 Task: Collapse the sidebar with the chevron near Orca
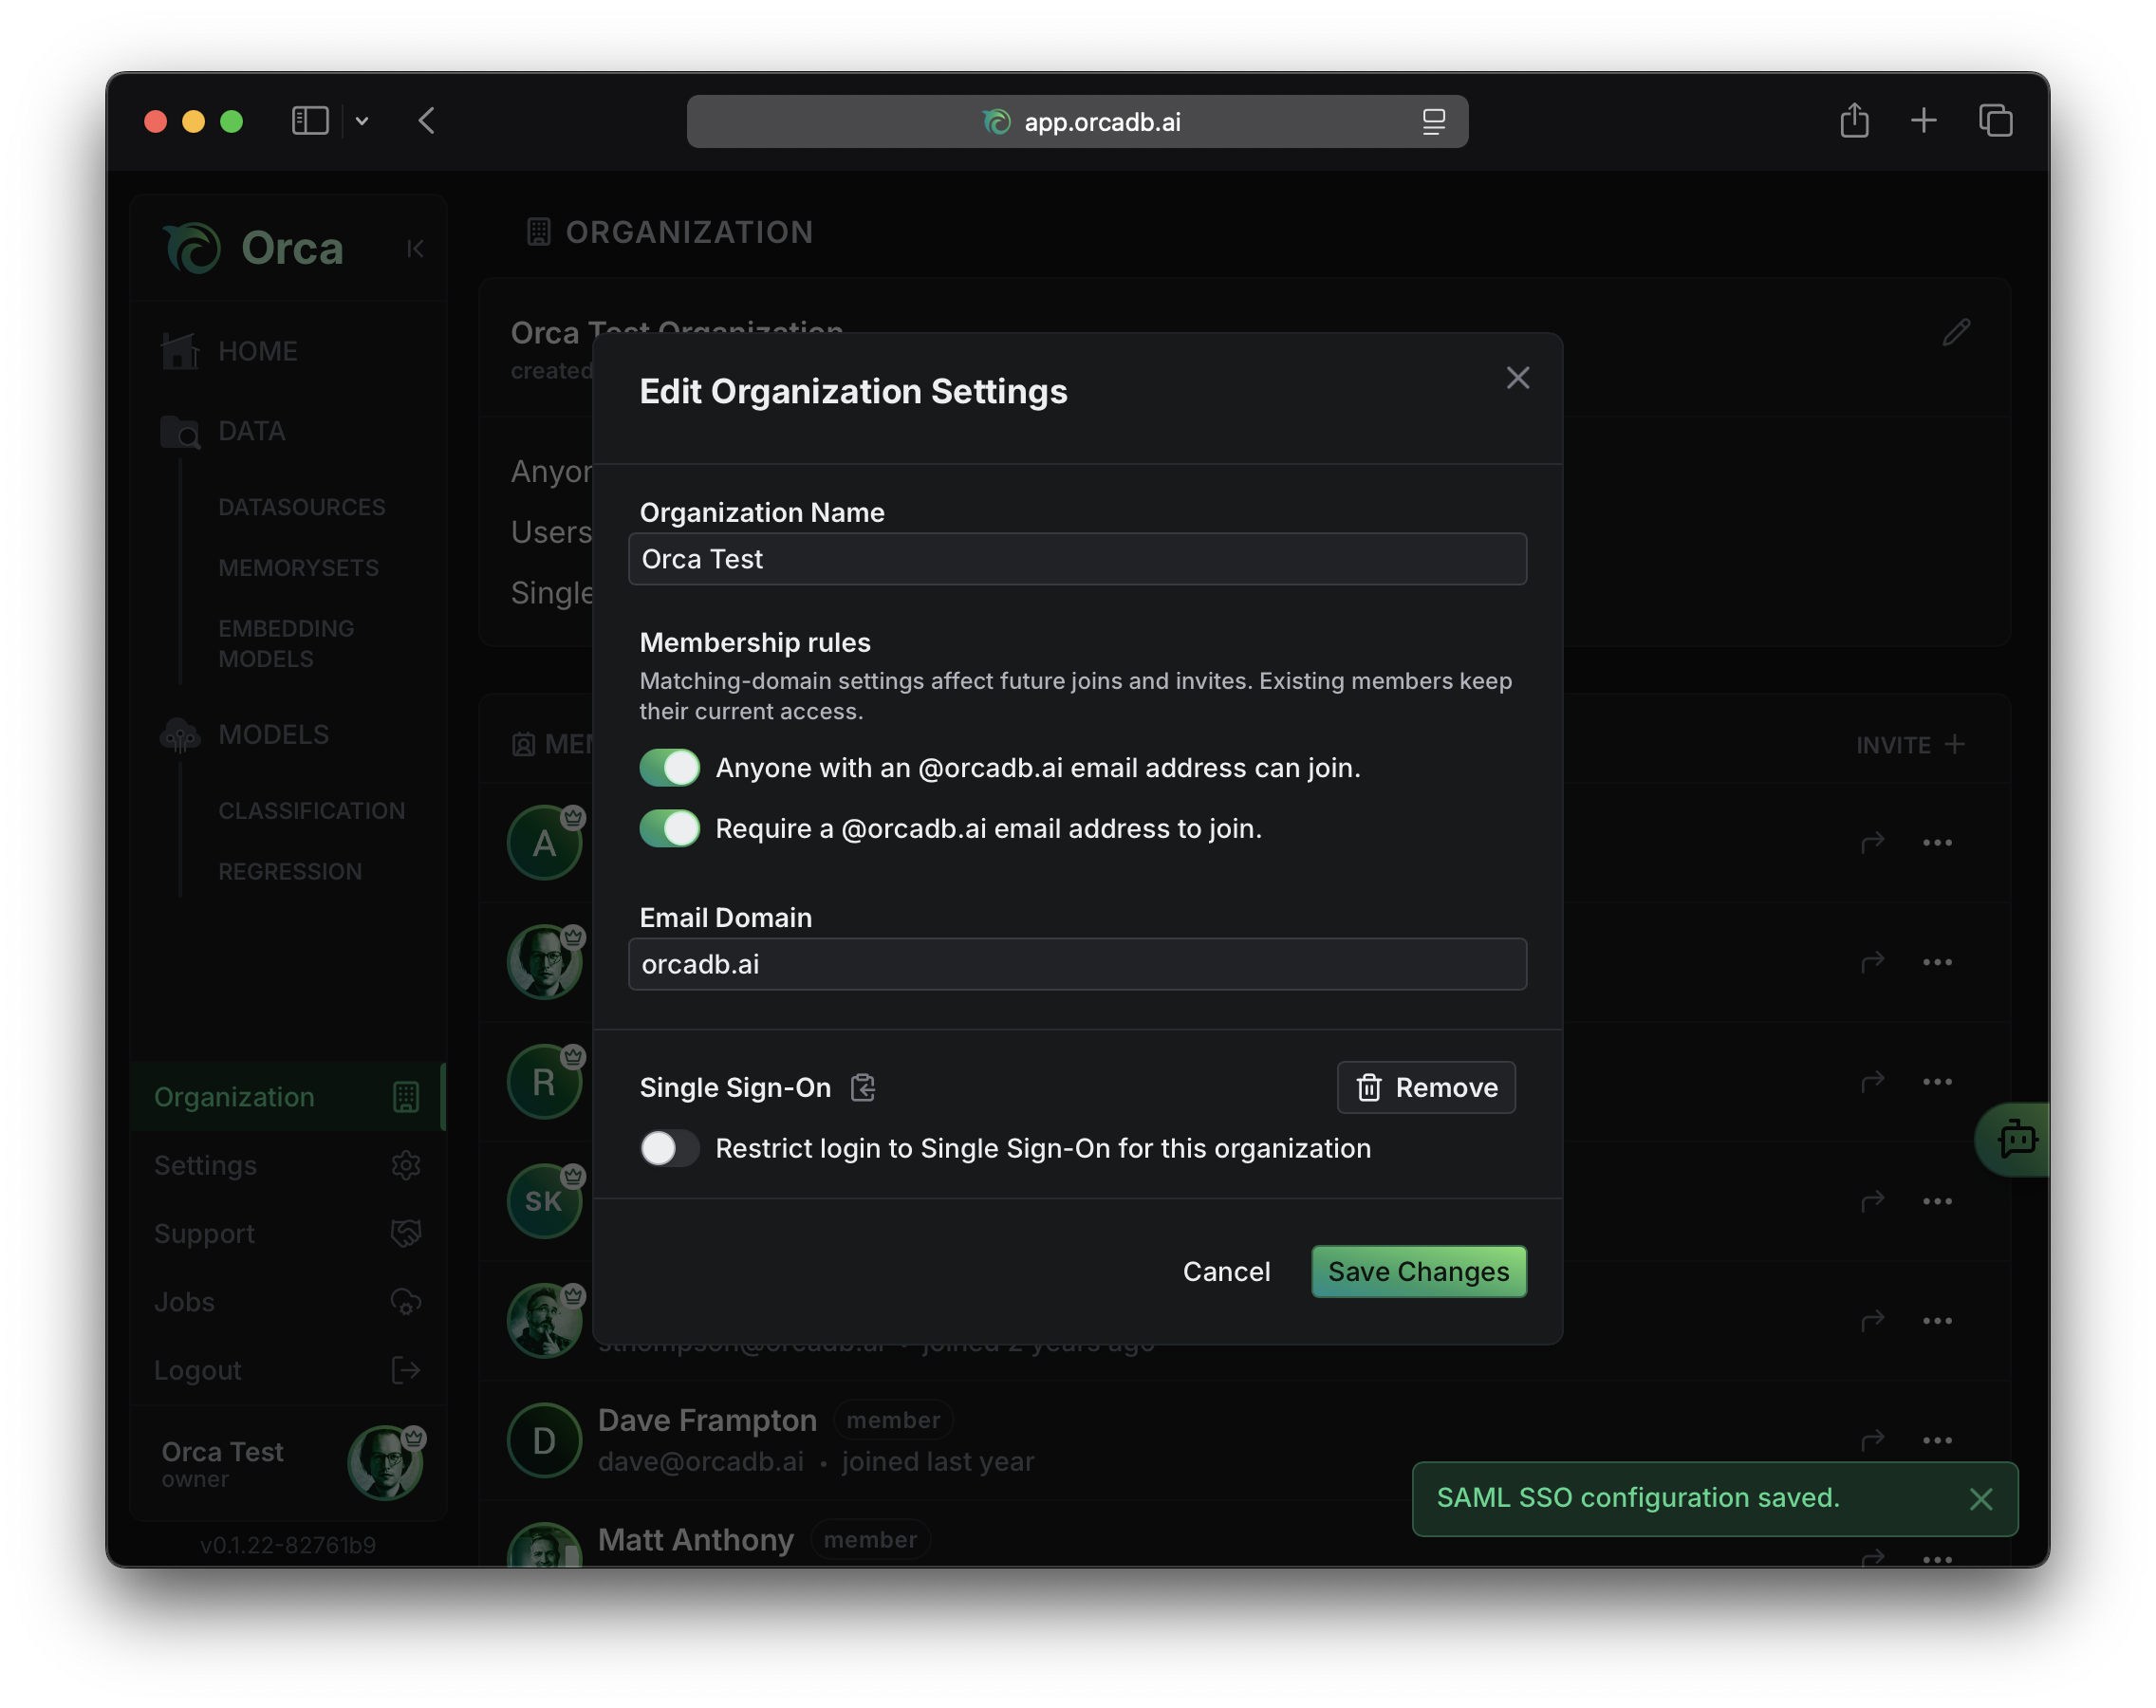tap(415, 248)
